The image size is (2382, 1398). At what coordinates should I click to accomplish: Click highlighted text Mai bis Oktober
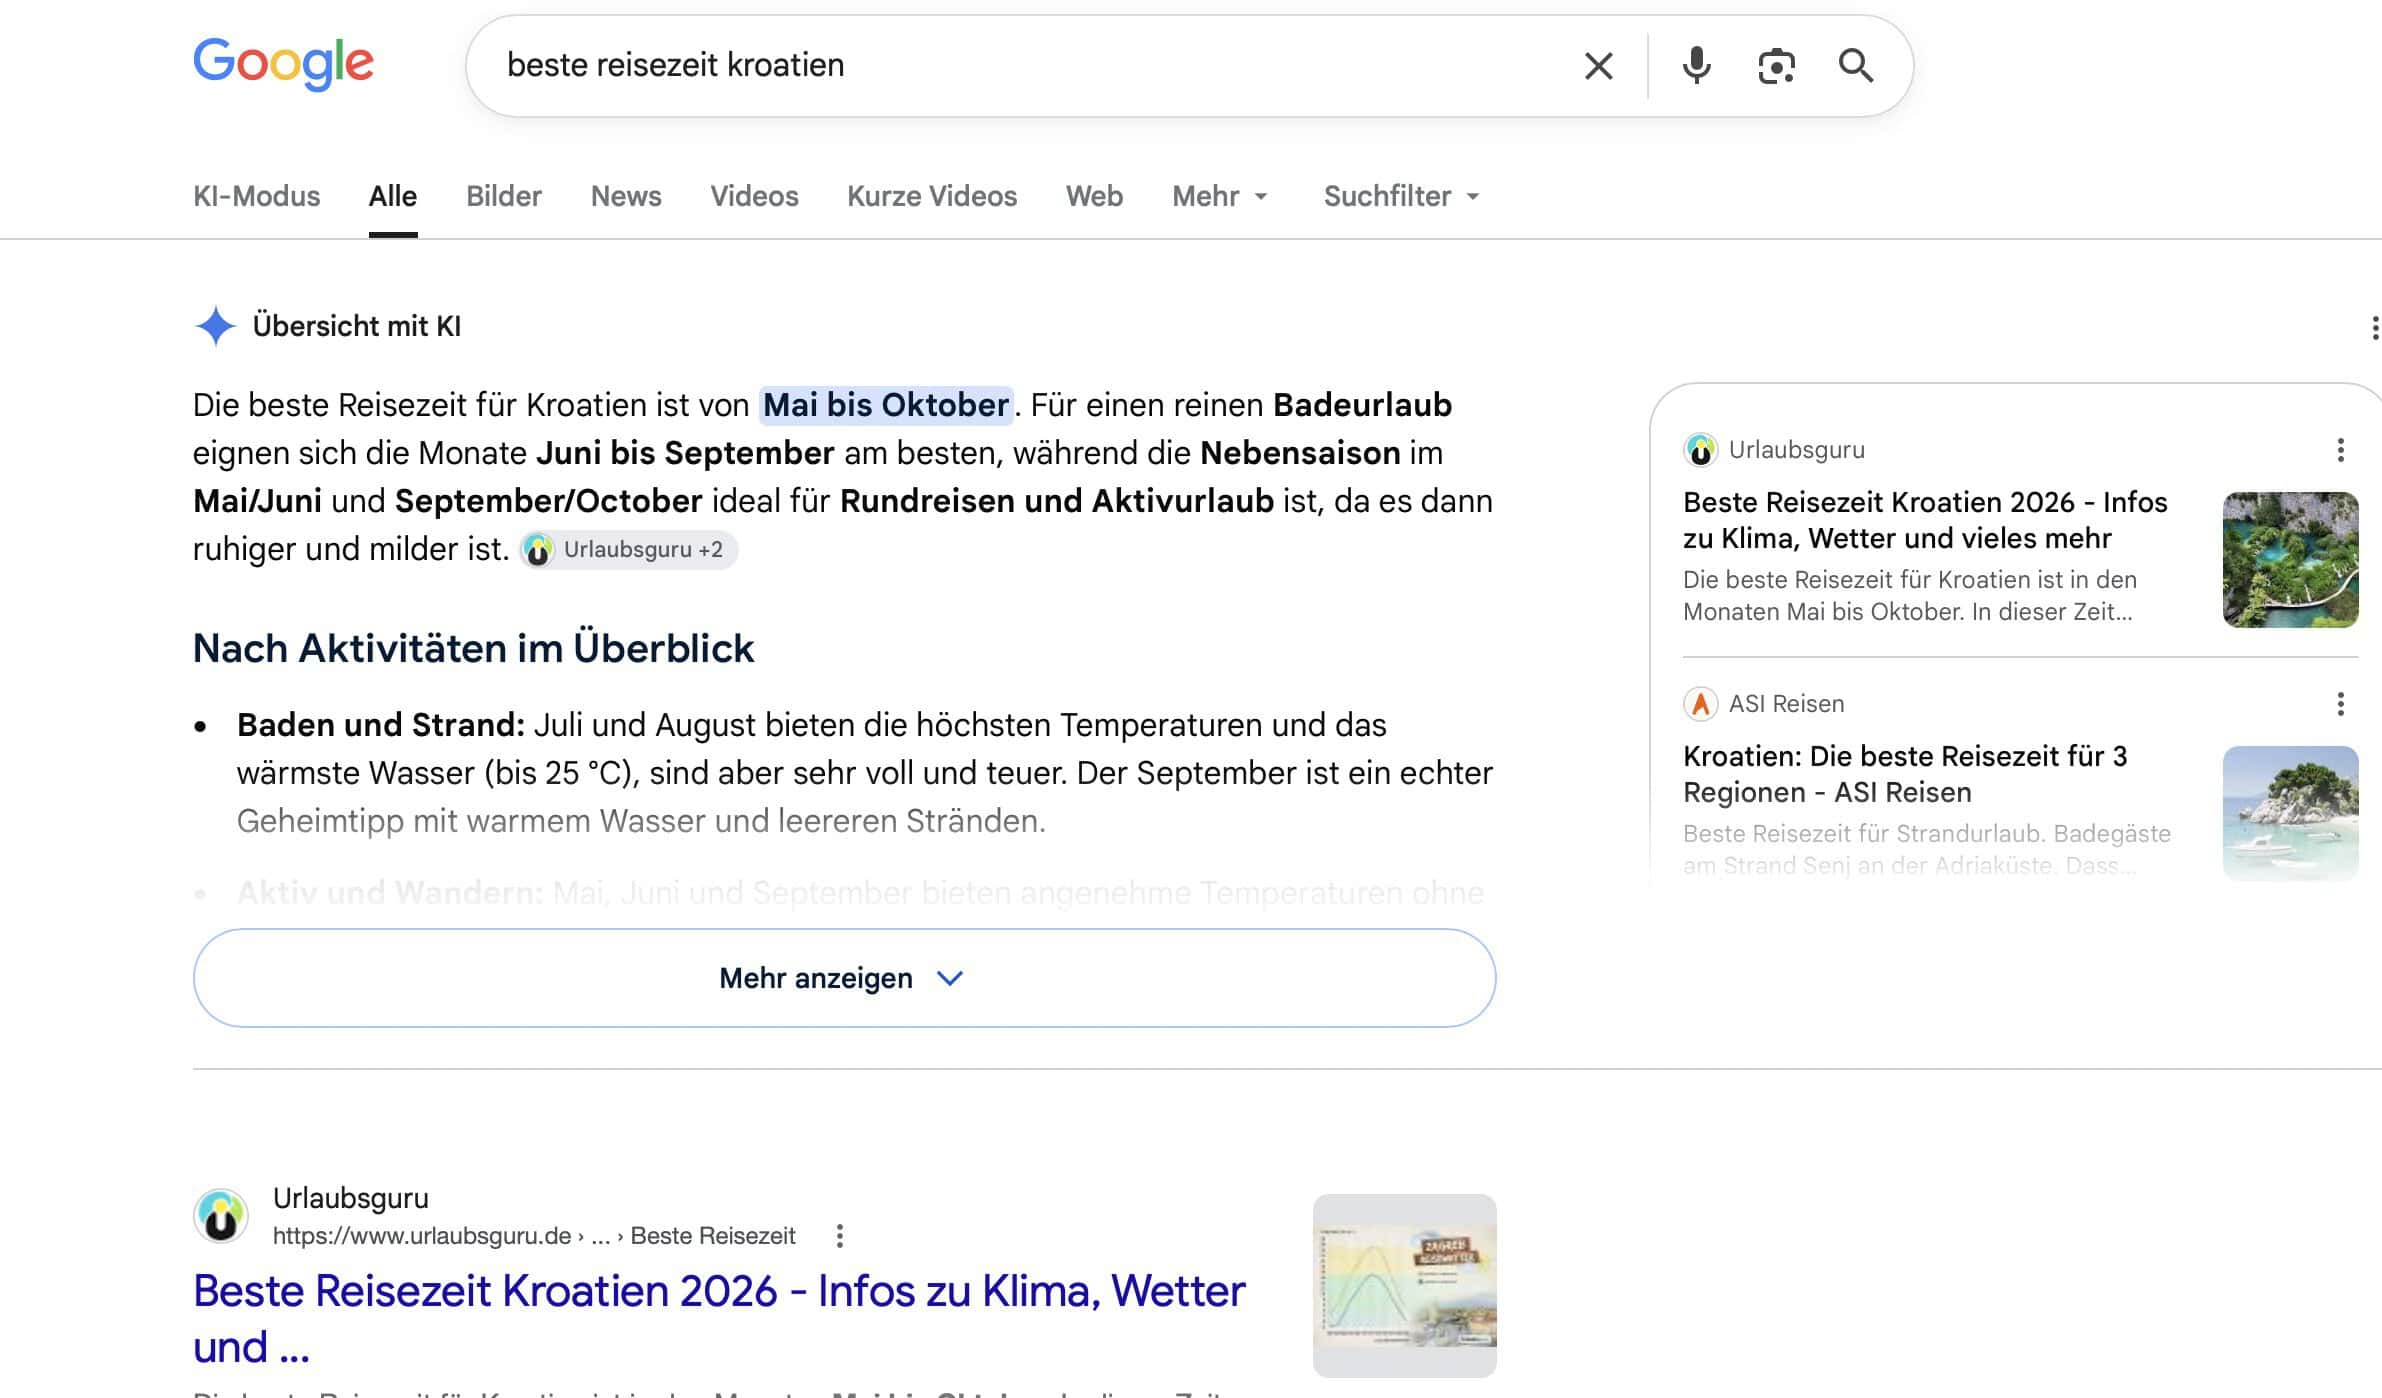[x=886, y=405]
